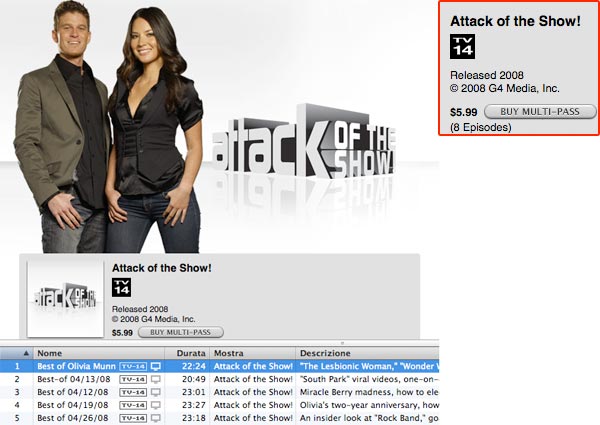Click Buy Multi-Pass button below show title
Viewport: 600px width, 425px height.
(181, 332)
